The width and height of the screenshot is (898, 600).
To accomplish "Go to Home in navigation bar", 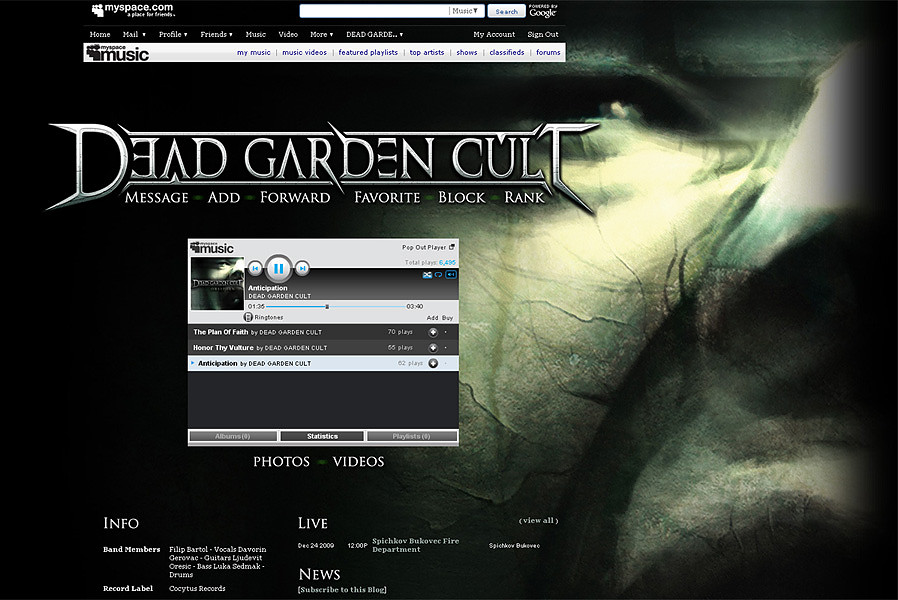I will coord(100,34).
